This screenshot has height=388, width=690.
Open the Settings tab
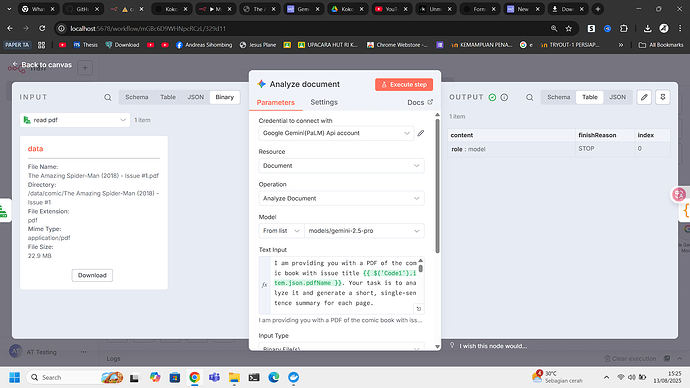(324, 102)
